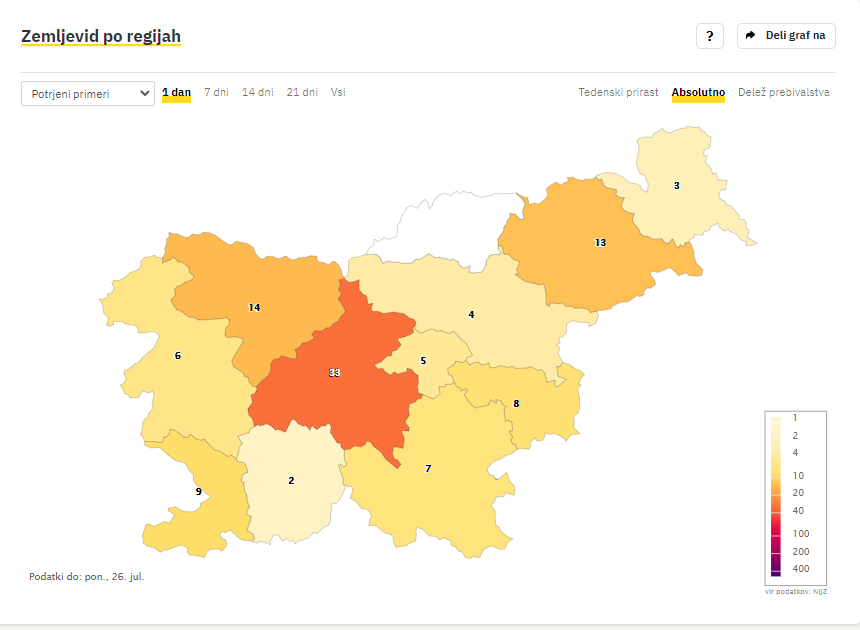Show the Vsi (all) time range
This screenshot has height=630, width=860.
(x=338, y=92)
